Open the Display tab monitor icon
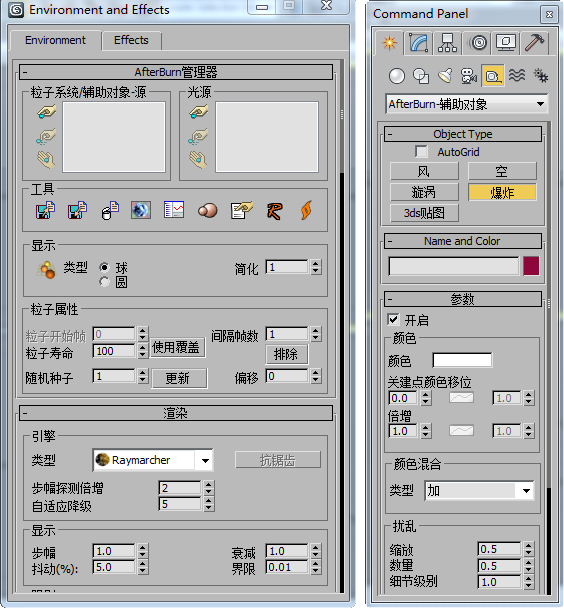Viewport: 564px width, 608px height. [506, 43]
